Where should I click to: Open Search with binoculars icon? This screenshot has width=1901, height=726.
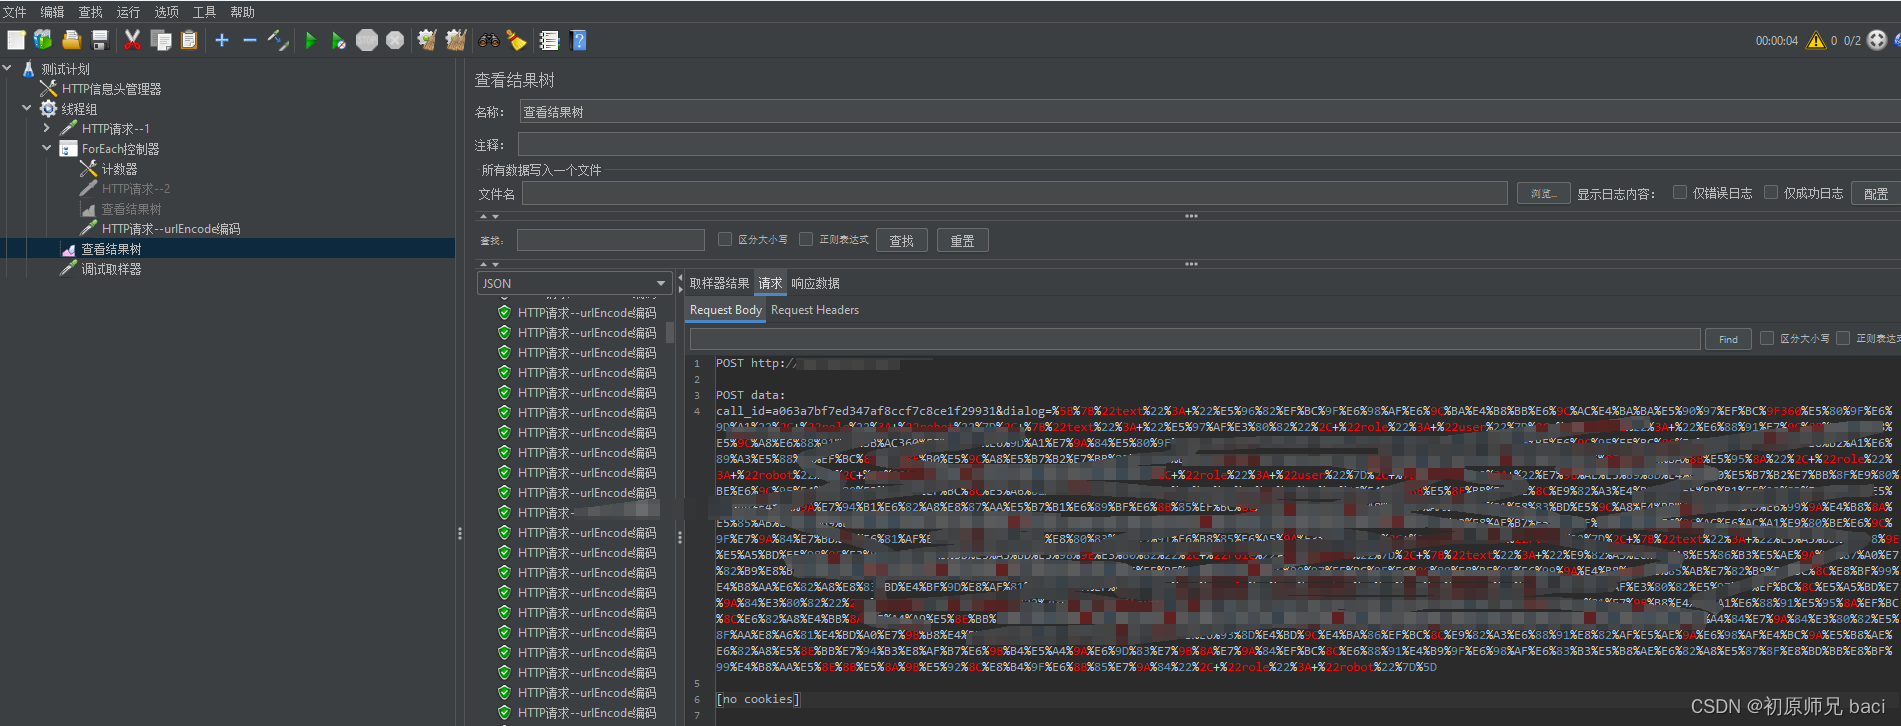click(x=489, y=40)
